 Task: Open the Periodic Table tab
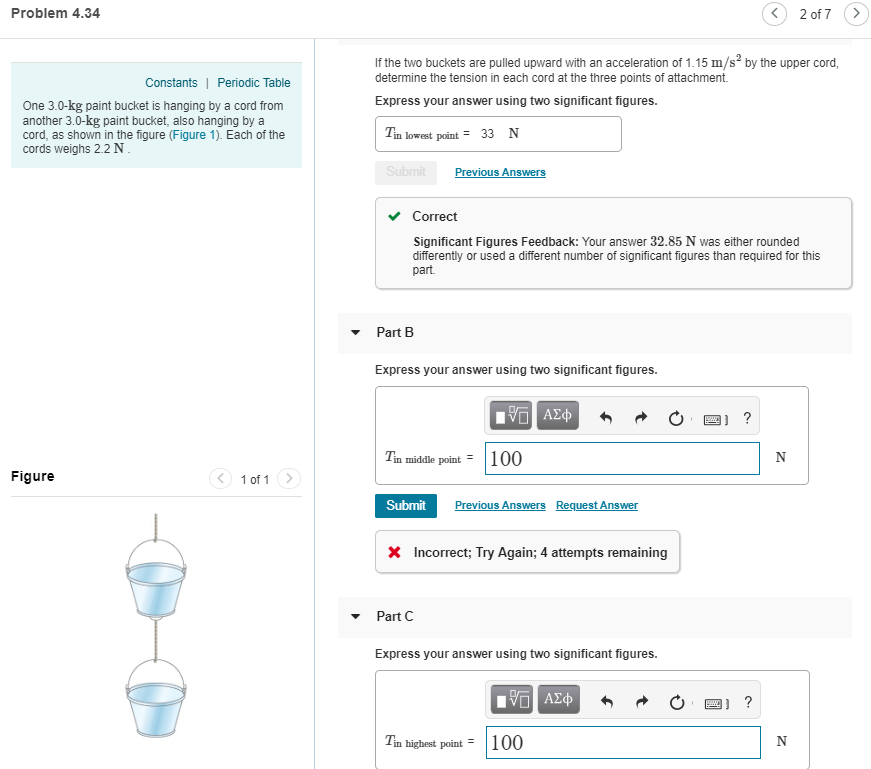[x=253, y=83]
